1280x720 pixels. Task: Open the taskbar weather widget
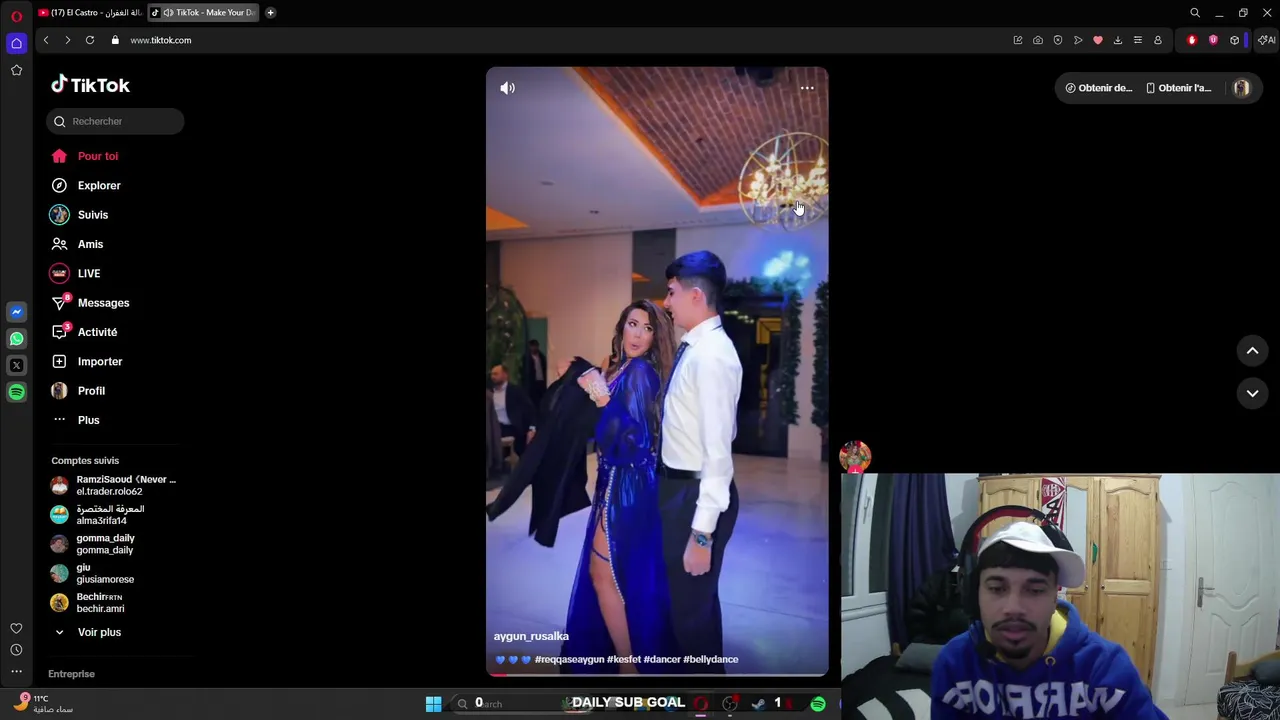click(x=42, y=704)
